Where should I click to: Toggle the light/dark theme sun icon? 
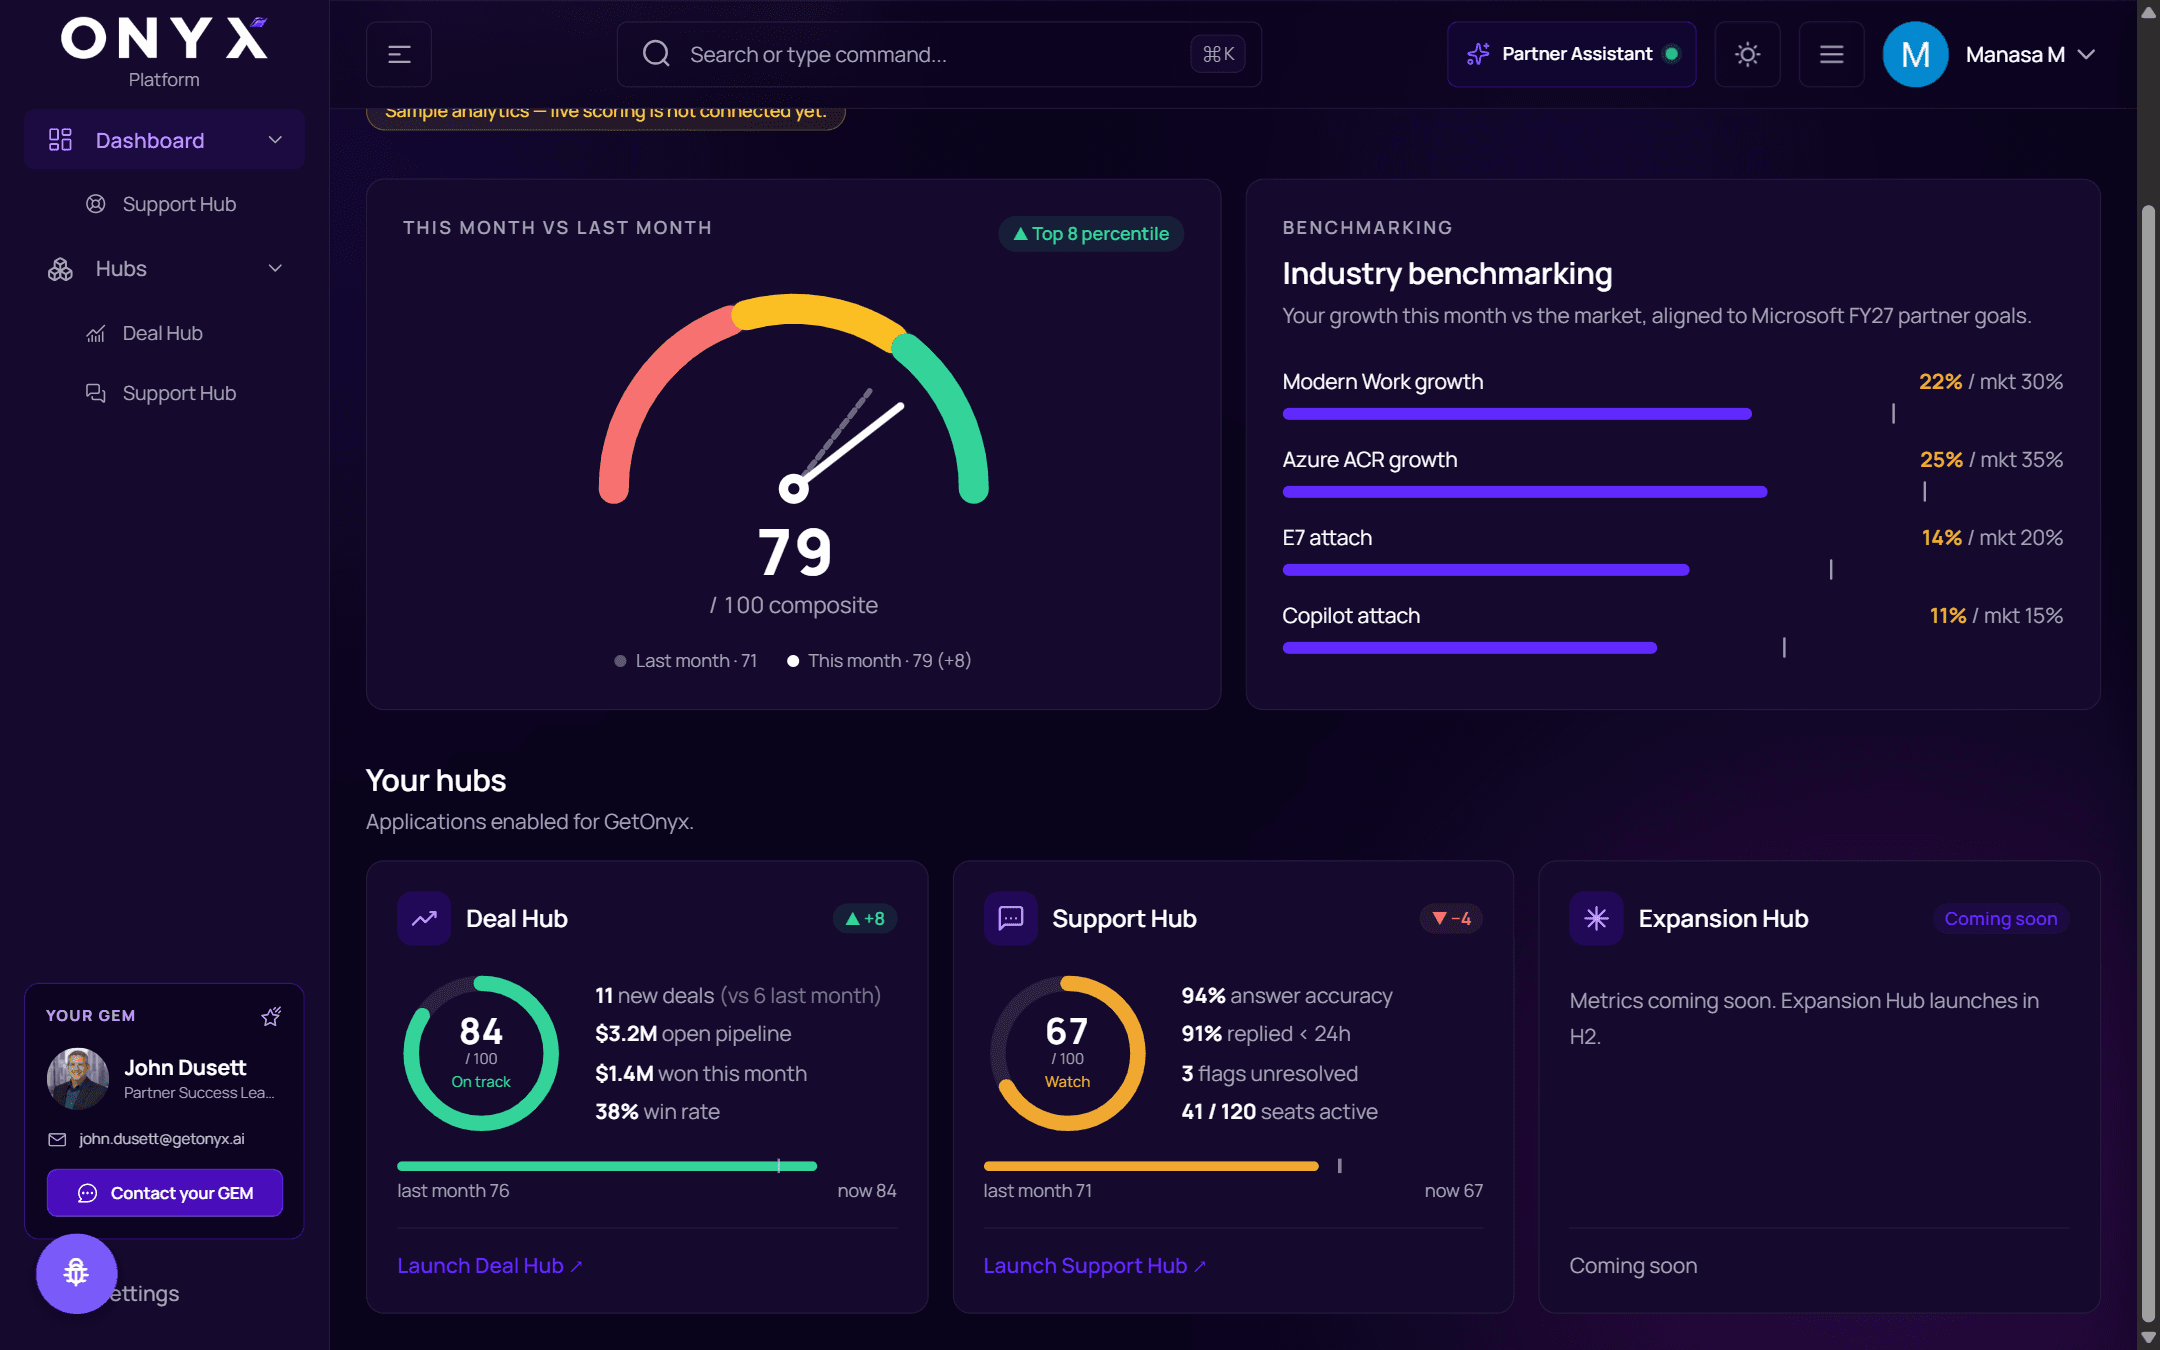point(1747,54)
